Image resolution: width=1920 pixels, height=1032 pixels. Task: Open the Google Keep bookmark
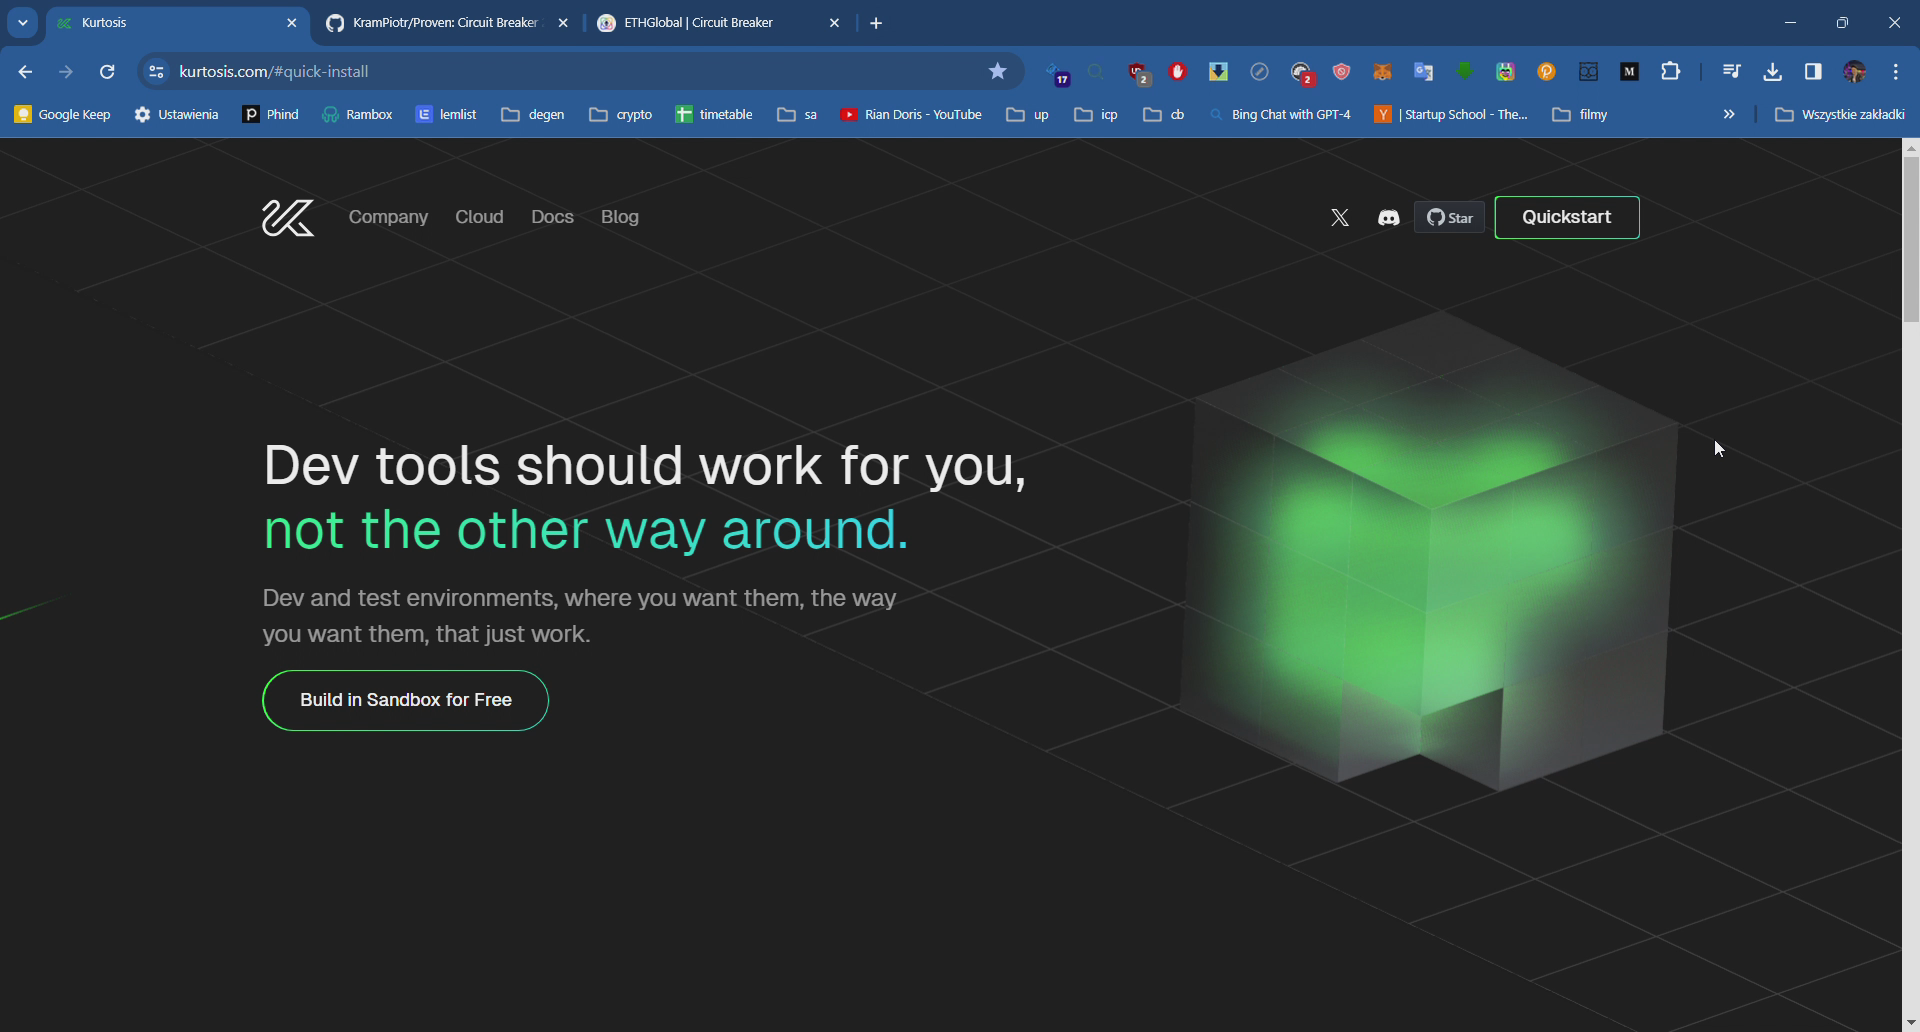click(62, 115)
